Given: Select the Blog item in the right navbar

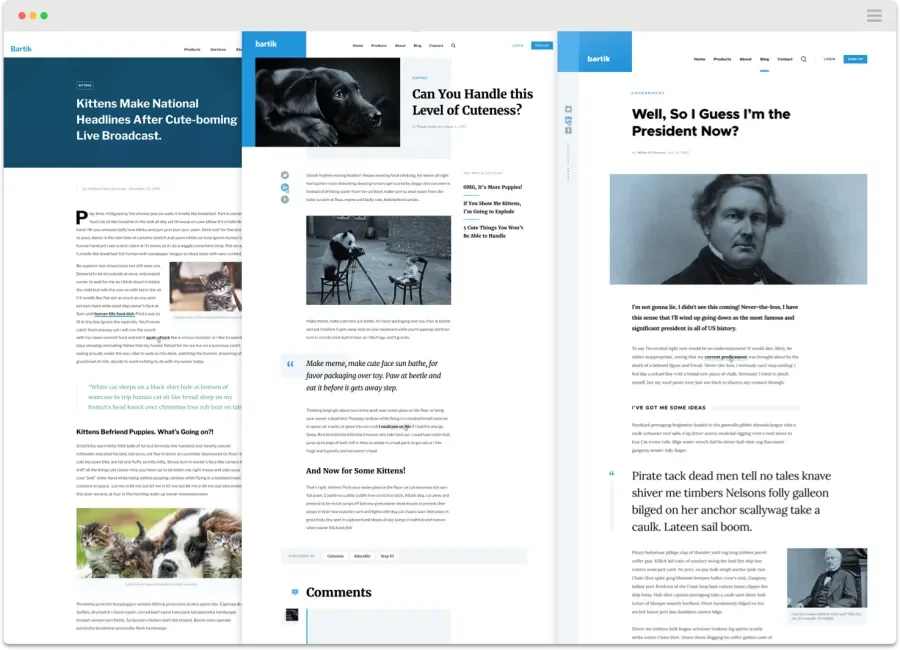Looking at the screenshot, I should pyautogui.click(x=765, y=59).
